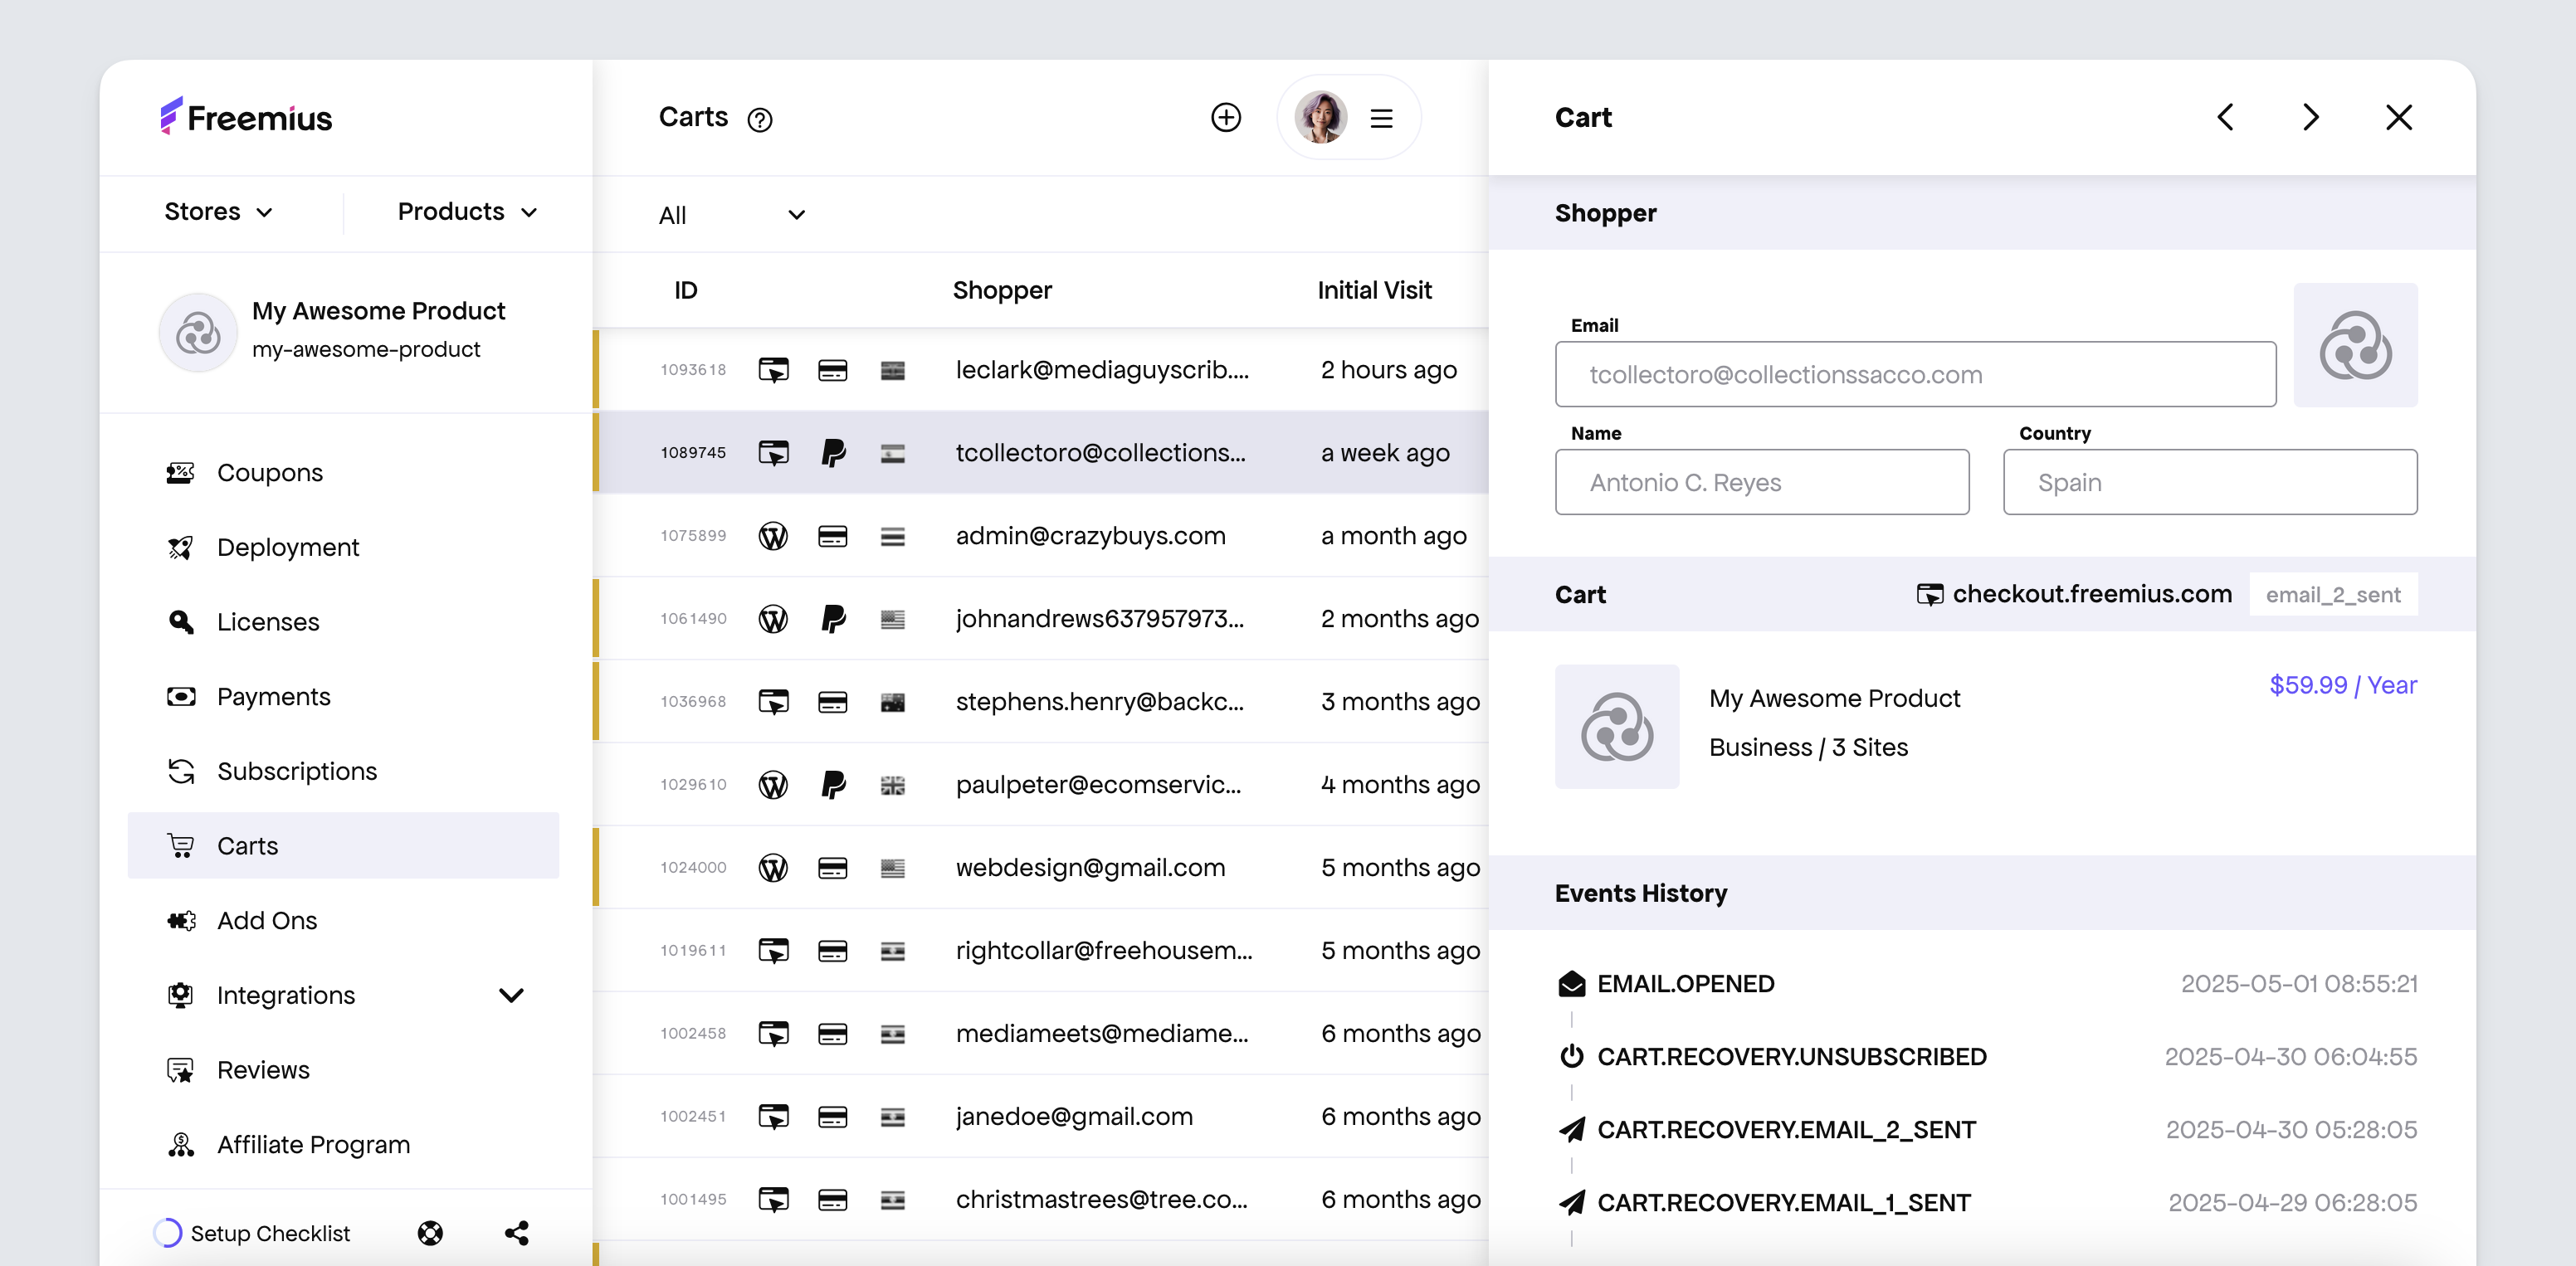Expand the Products dropdown

tap(468, 212)
